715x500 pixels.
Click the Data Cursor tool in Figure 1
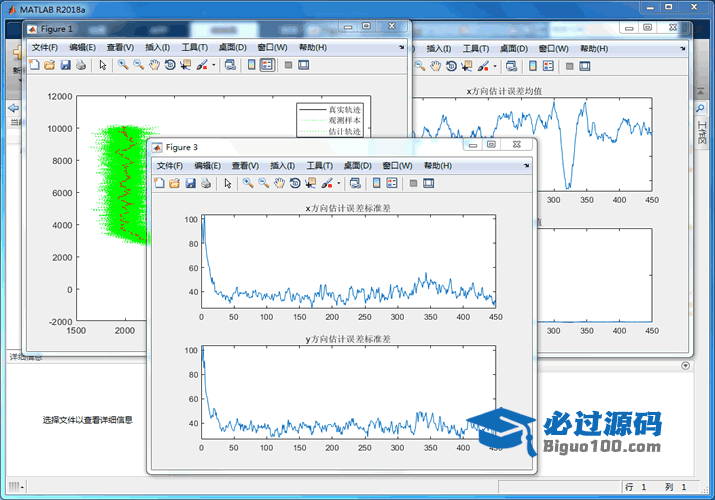[x=186, y=65]
